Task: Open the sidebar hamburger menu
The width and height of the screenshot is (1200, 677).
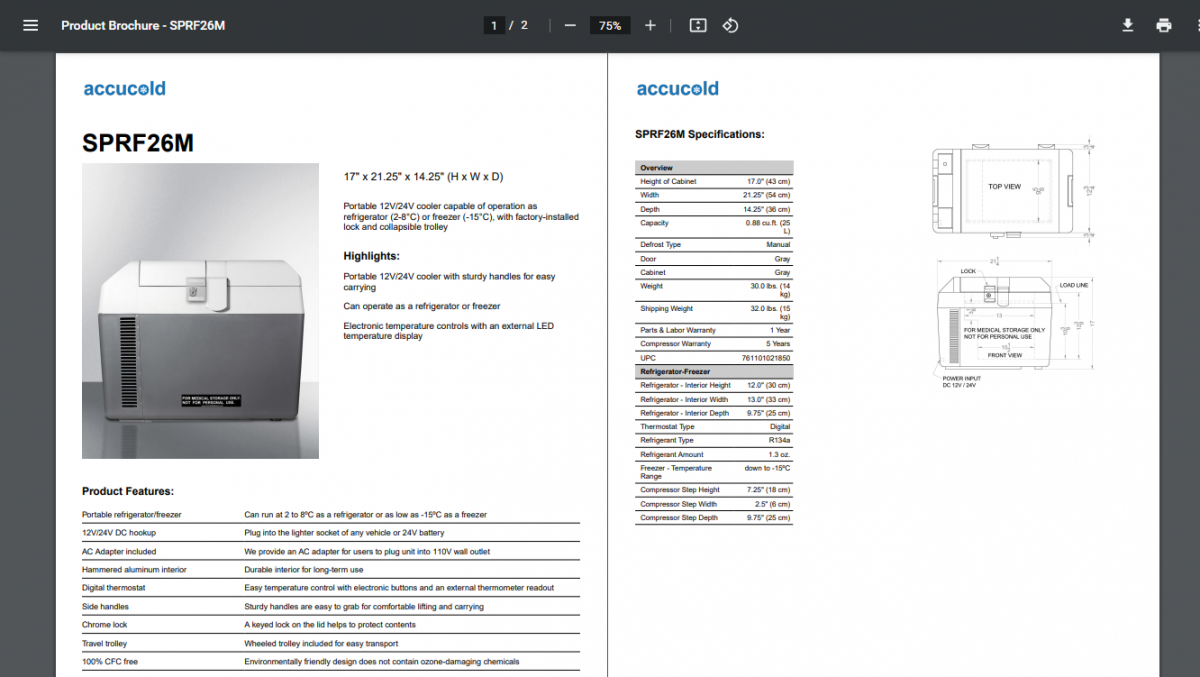Action: click(x=30, y=25)
